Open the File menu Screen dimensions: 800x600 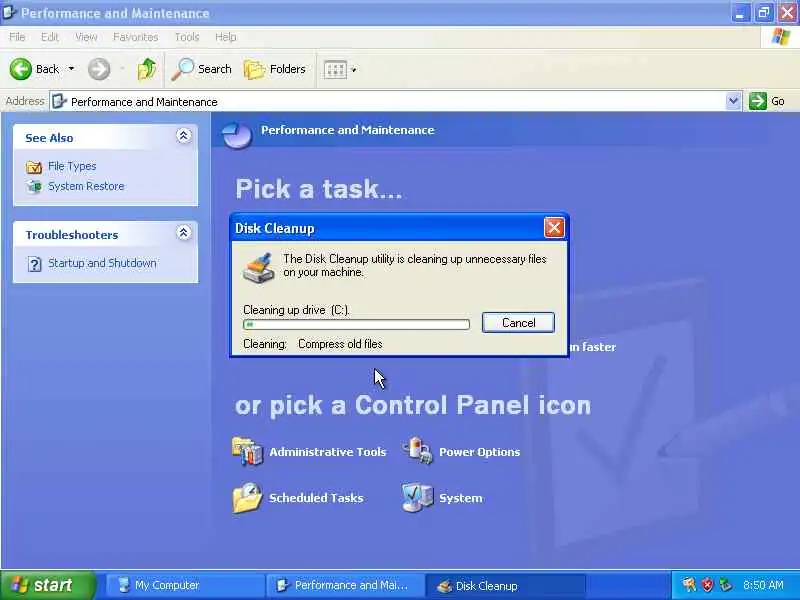17,37
